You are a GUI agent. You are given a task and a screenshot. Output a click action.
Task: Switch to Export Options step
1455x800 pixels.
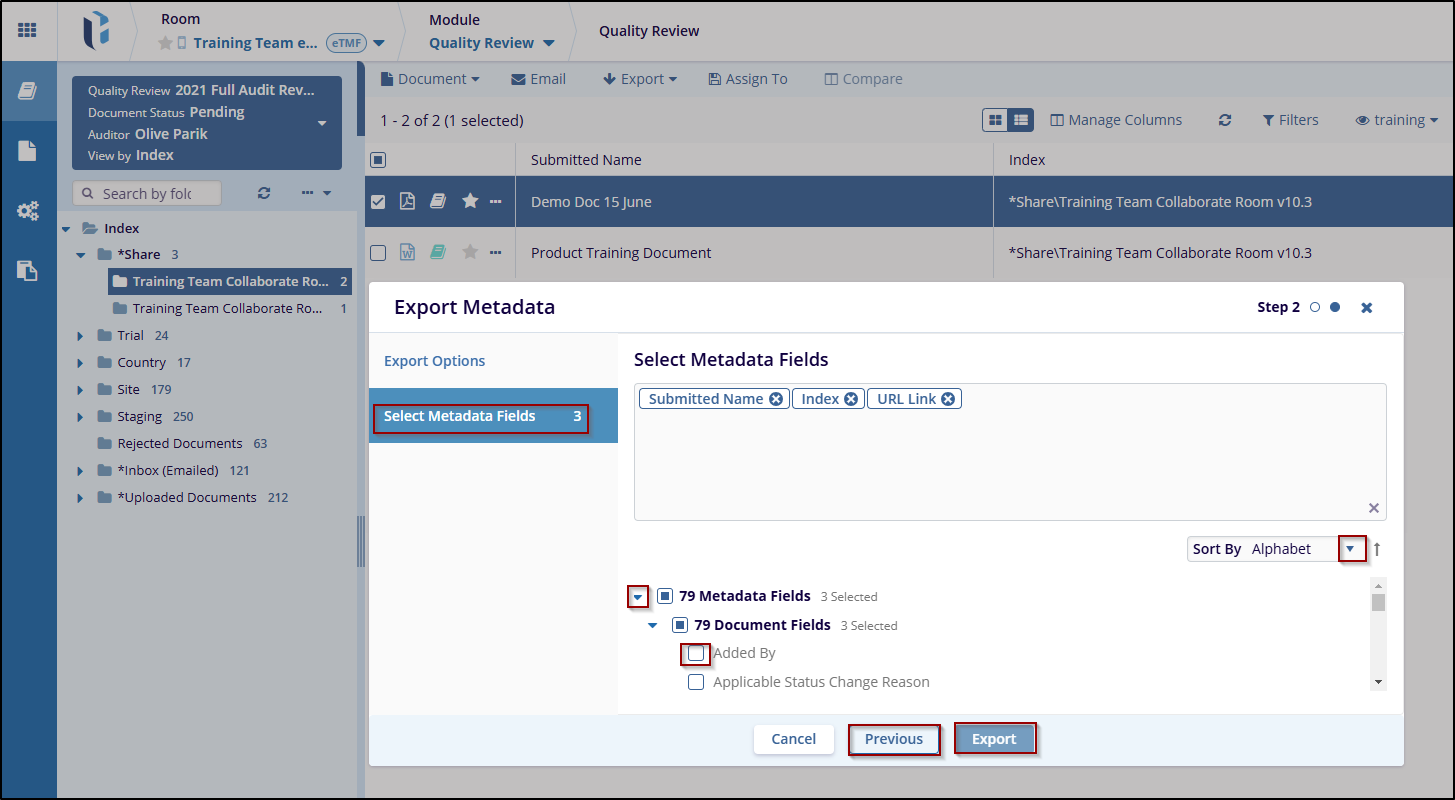(x=435, y=361)
